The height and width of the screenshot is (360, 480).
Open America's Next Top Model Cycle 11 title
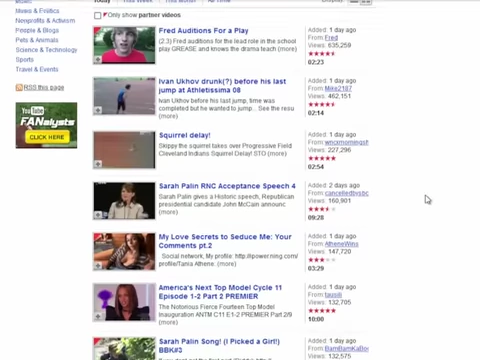tap(220, 292)
